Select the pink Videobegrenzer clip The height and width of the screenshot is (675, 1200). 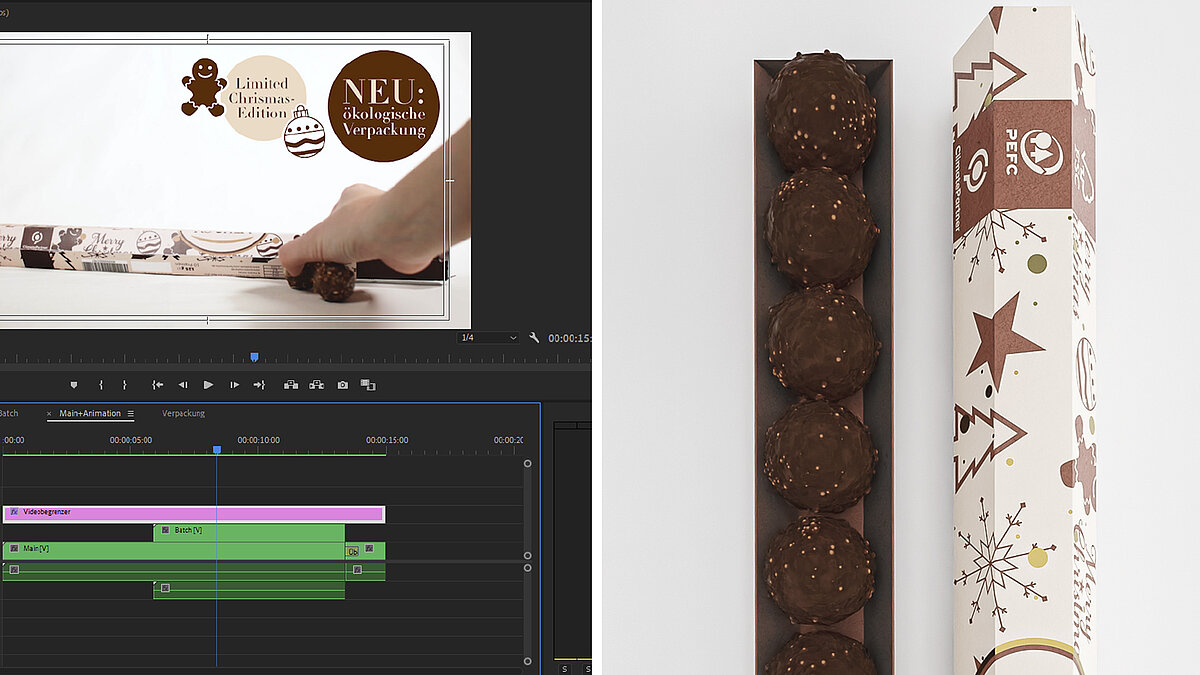(194, 513)
